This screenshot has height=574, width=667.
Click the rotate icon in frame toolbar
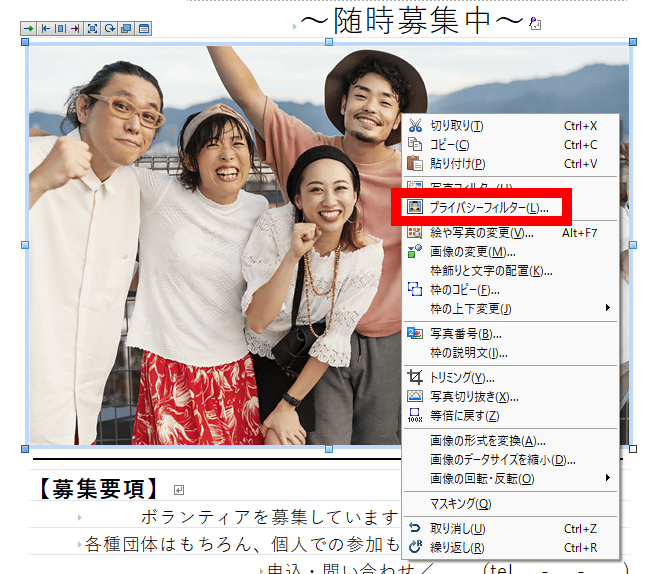click(x=110, y=29)
